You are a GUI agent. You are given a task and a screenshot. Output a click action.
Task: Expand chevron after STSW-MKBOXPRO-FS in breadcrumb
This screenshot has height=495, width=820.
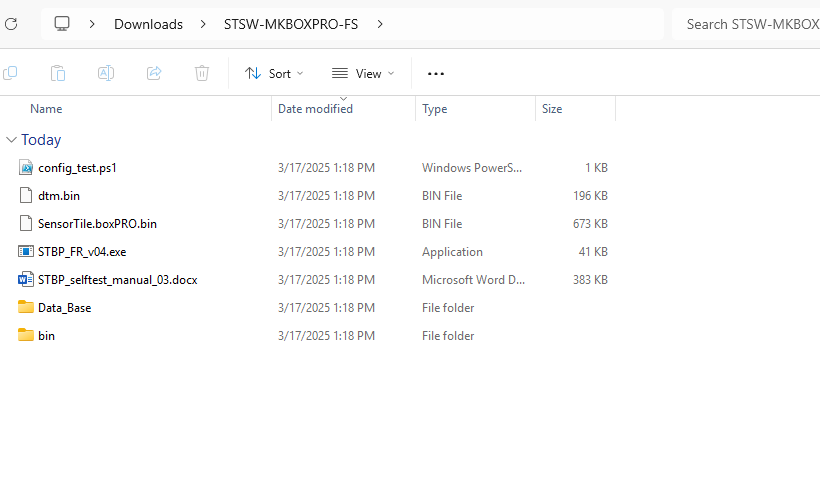(x=380, y=24)
